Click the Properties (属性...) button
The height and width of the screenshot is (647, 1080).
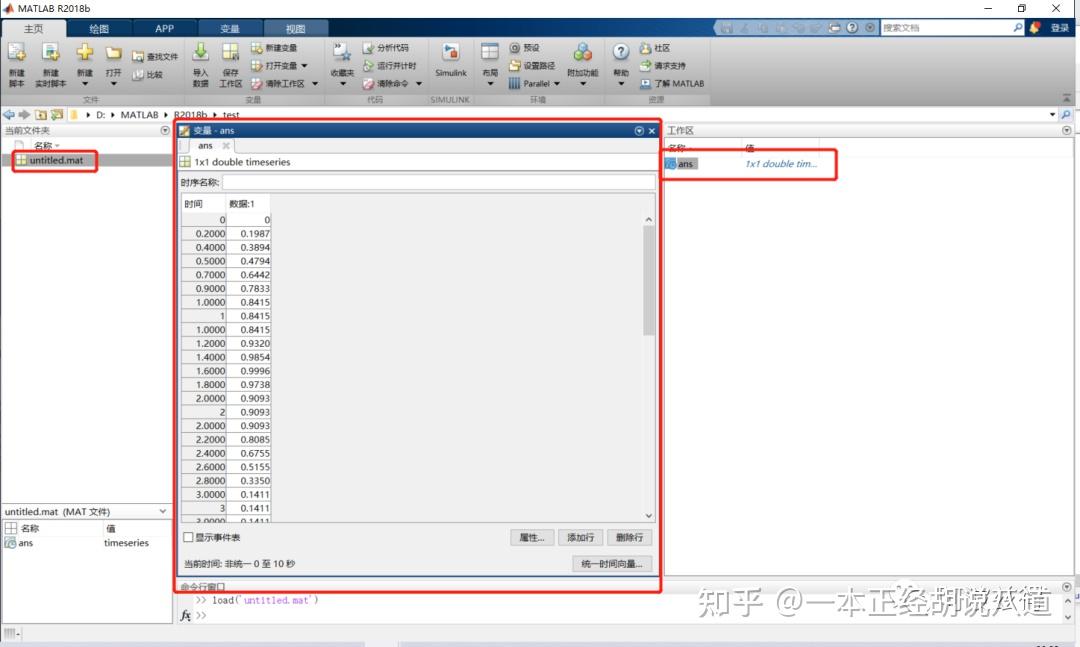[x=532, y=537]
